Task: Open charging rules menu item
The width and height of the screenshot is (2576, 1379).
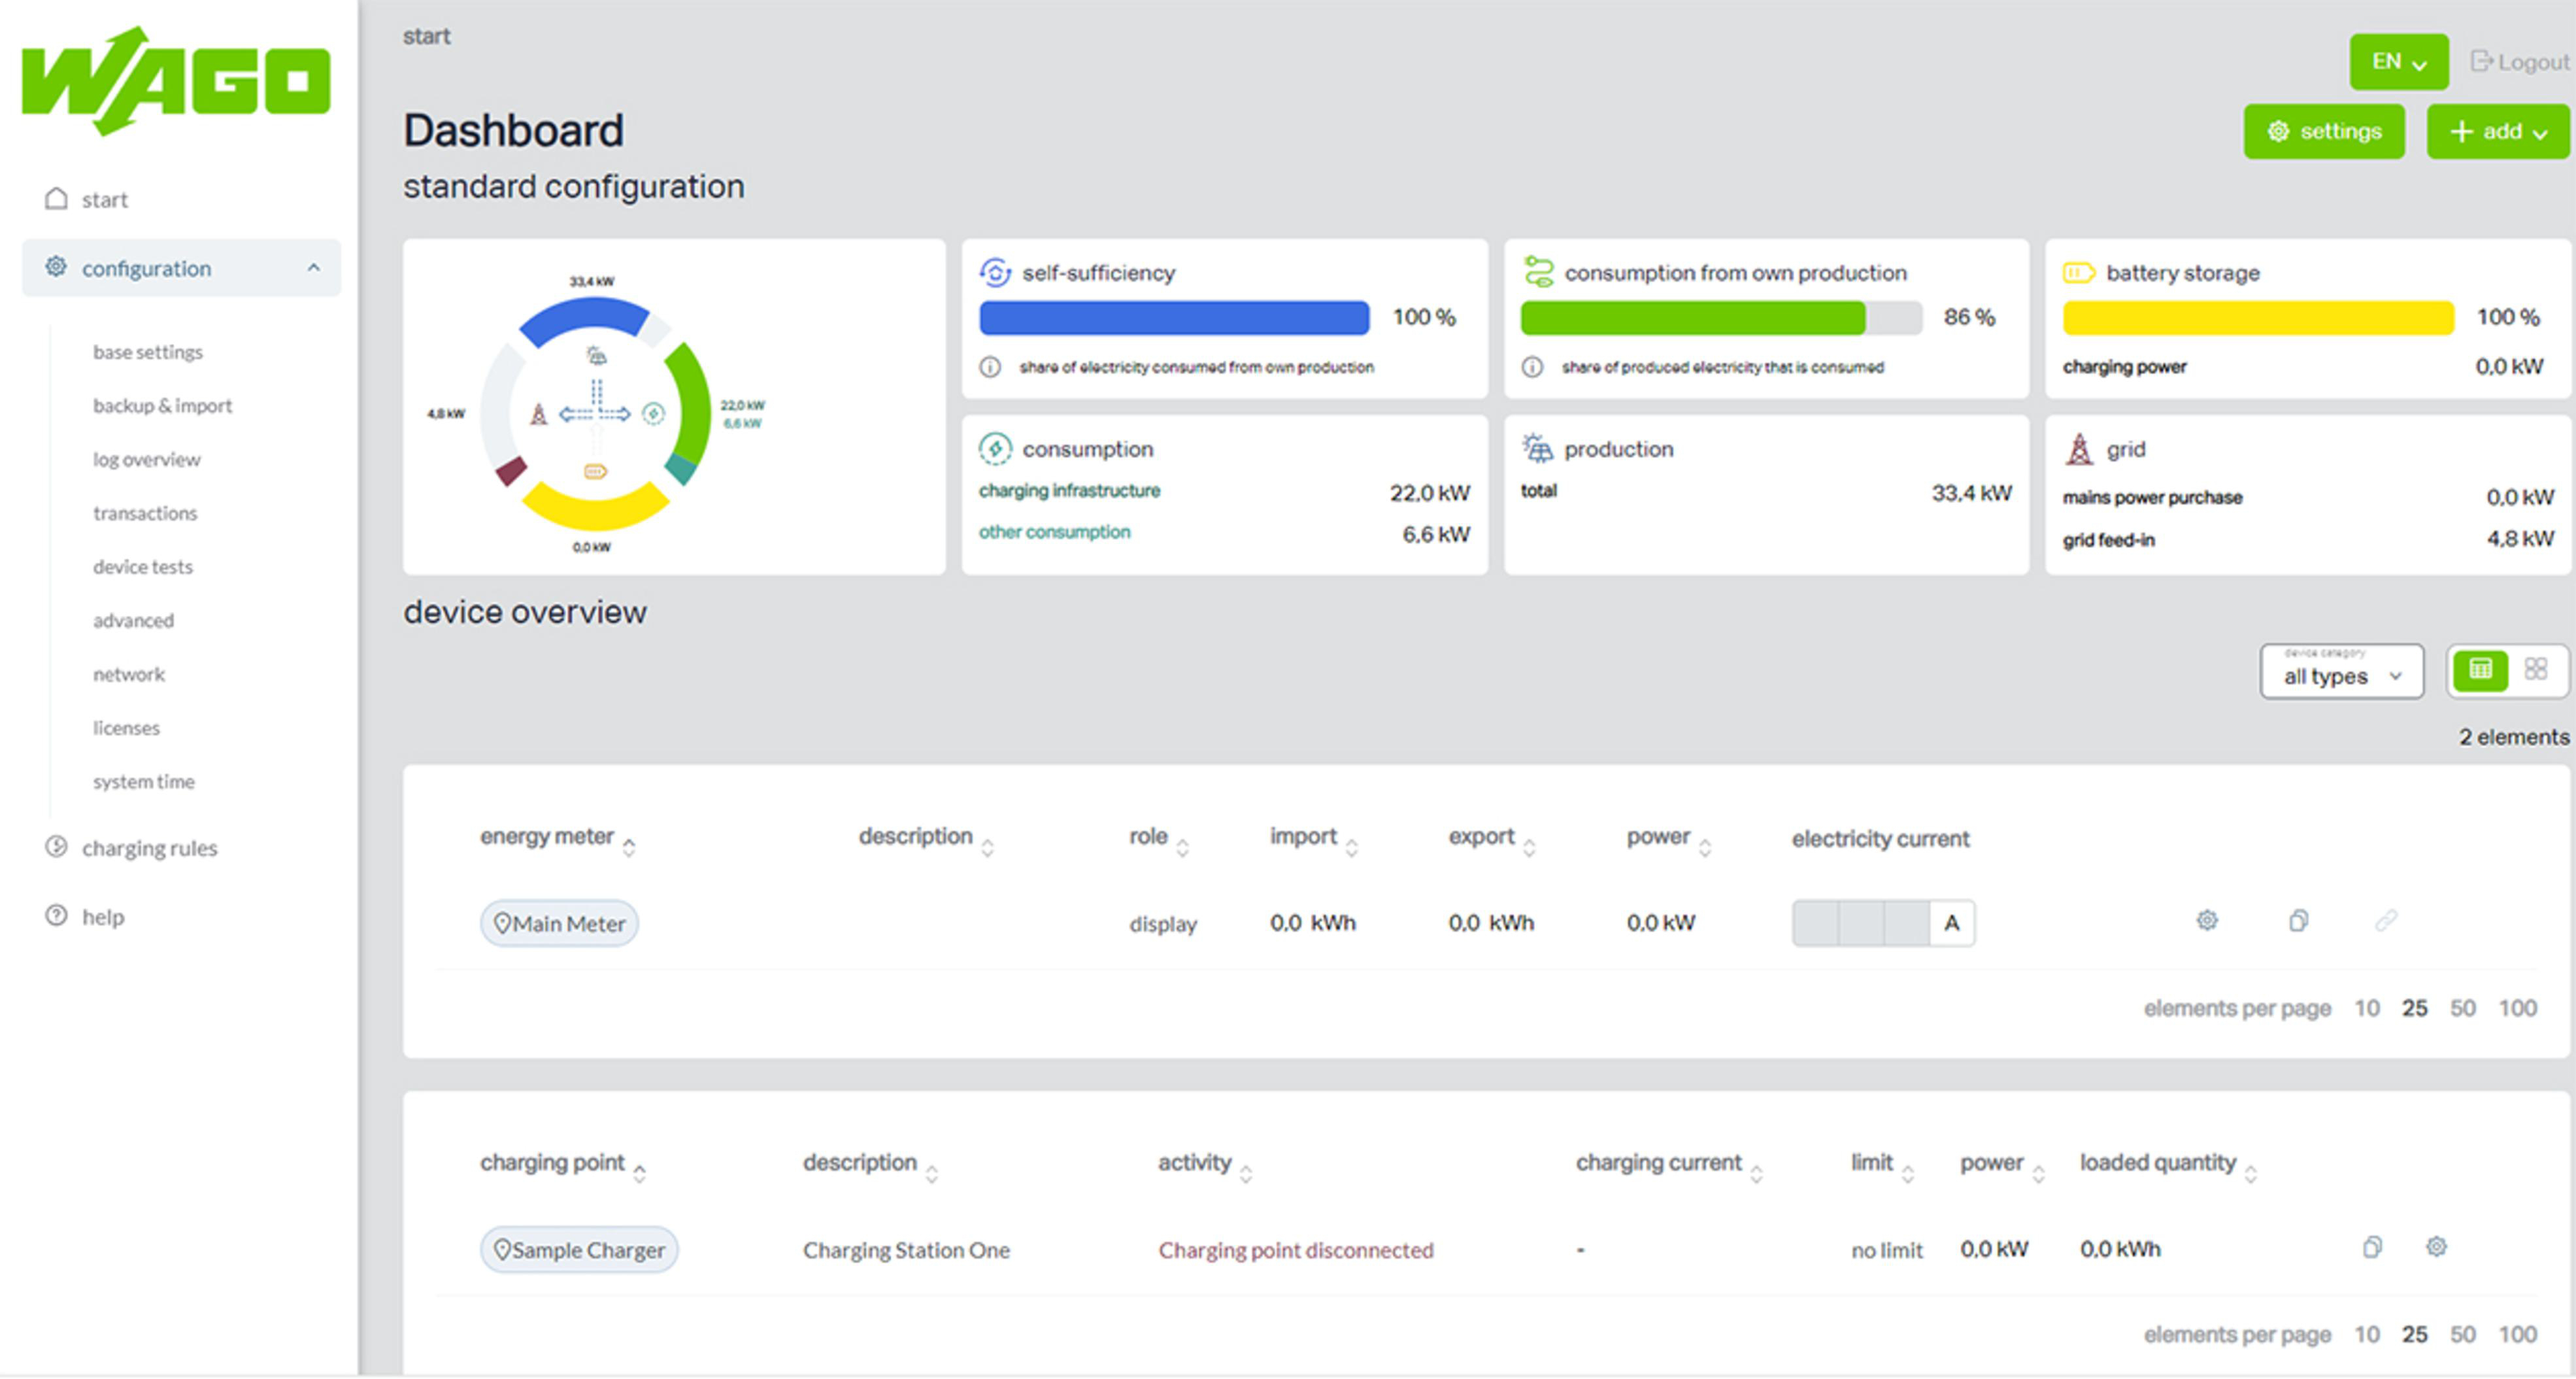Action: [x=149, y=848]
